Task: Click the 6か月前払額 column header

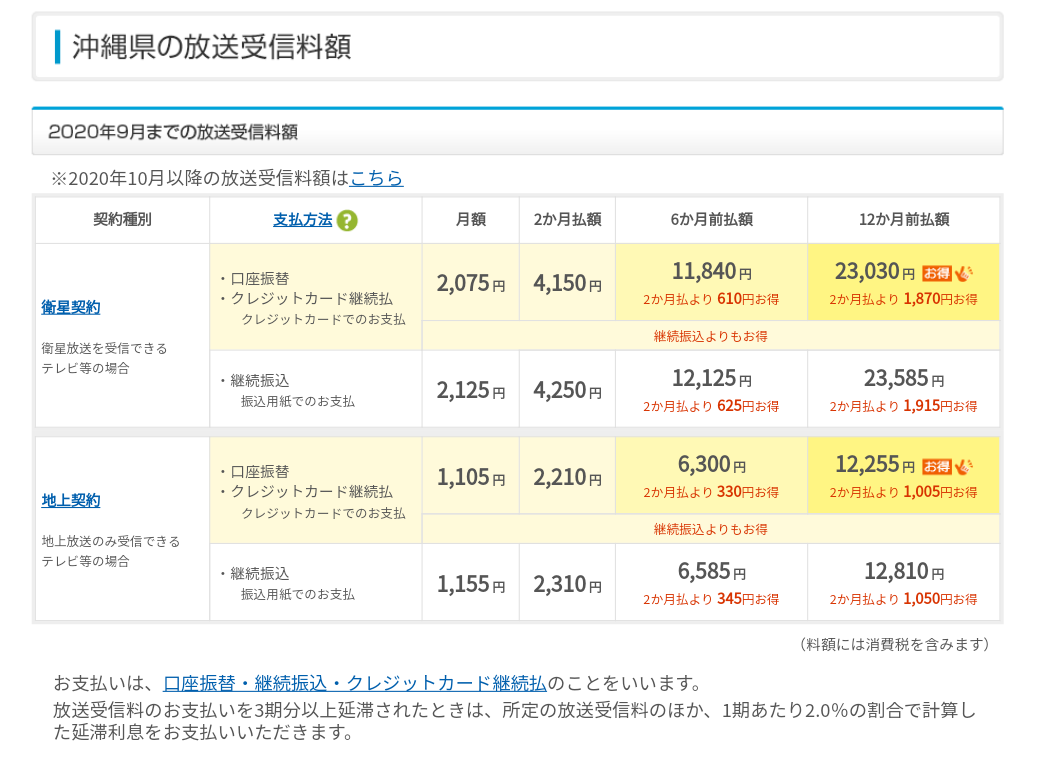Action: (x=711, y=220)
